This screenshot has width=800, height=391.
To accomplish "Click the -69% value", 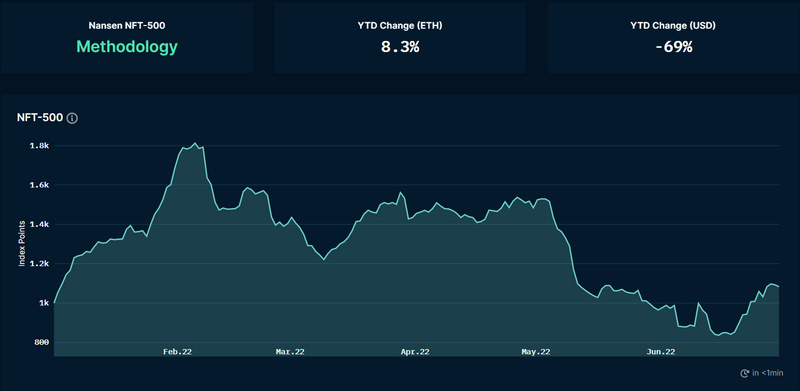I will (673, 47).
